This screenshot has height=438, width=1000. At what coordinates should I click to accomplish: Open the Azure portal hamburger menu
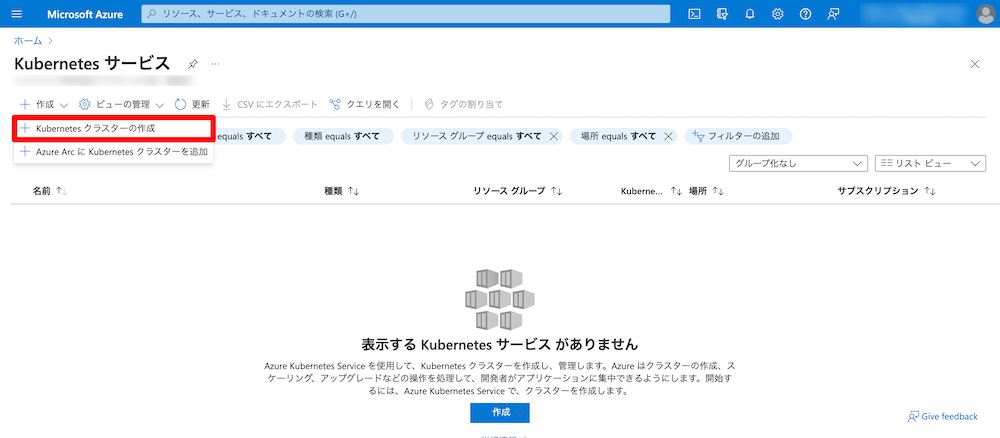coord(17,14)
